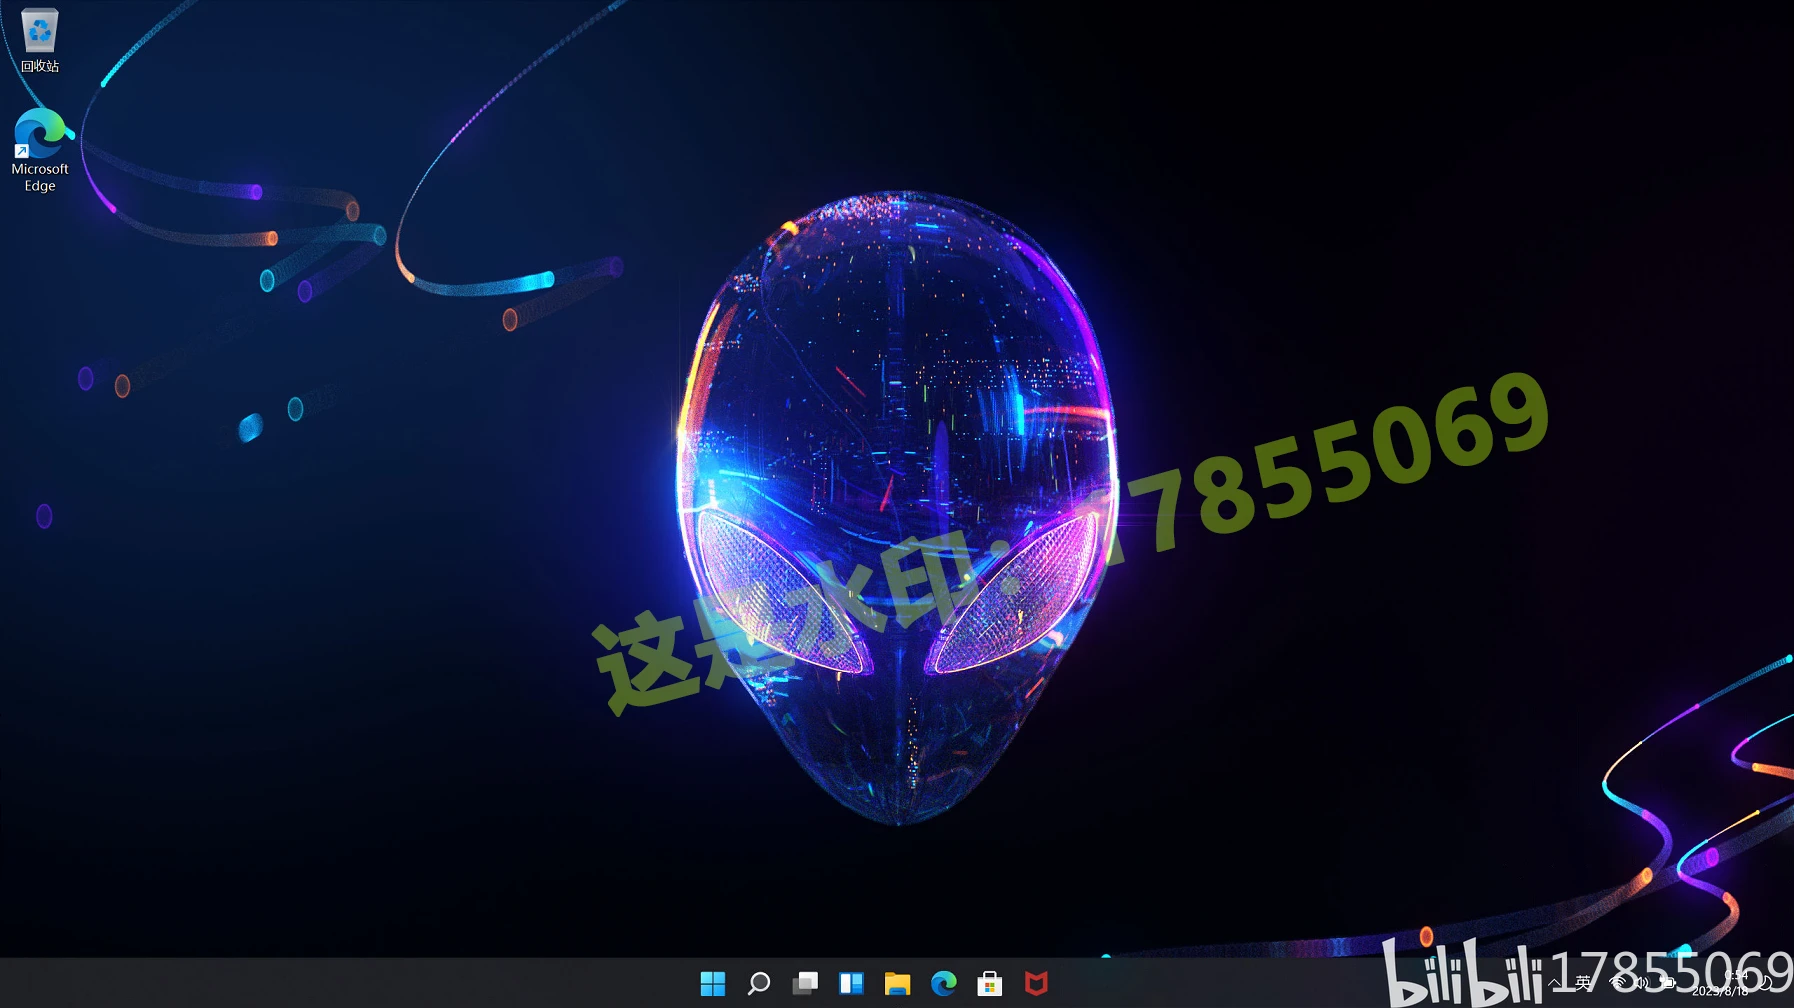Screen dimensions: 1794x1008
Task: Open Task View on the taskbar
Action: [805, 984]
